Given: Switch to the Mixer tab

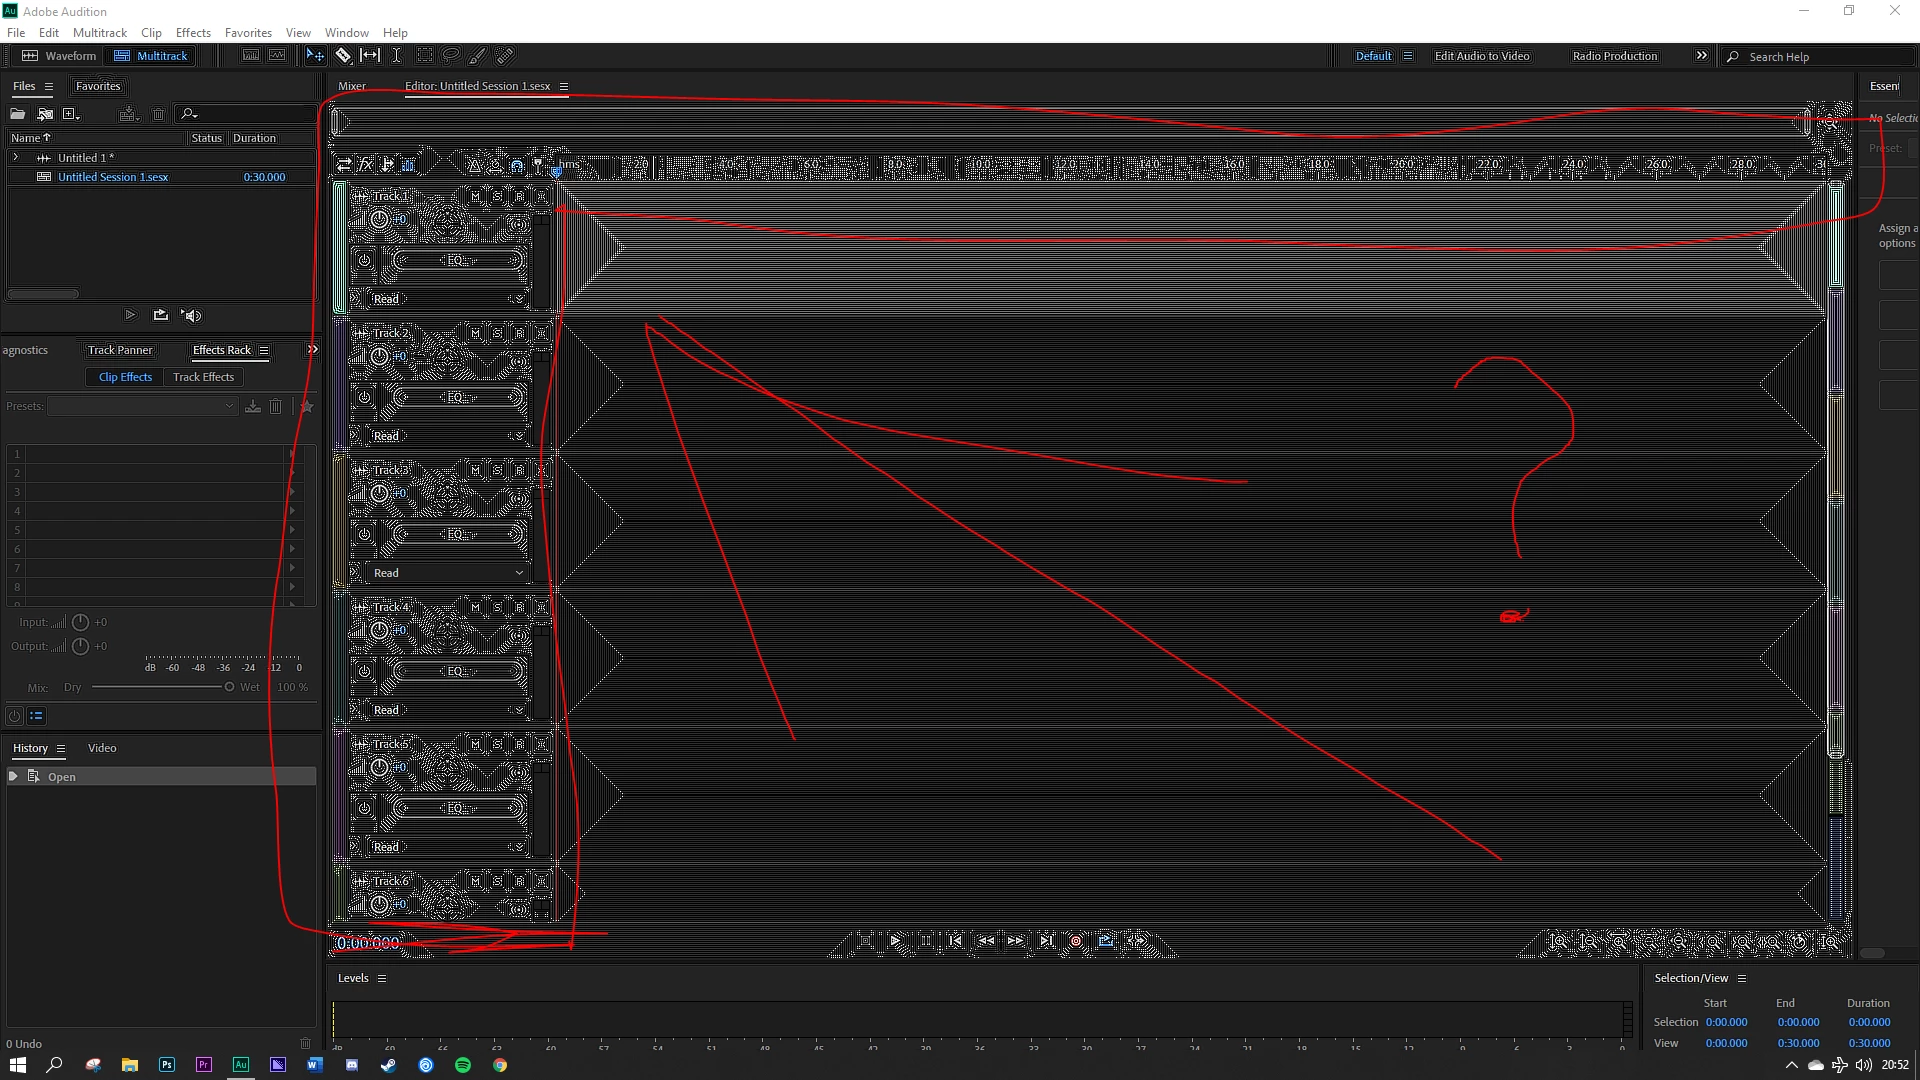Looking at the screenshot, I should point(352,86).
